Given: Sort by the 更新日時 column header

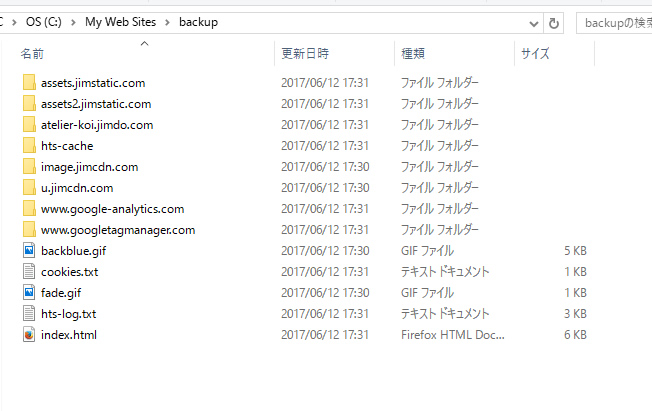Looking at the screenshot, I should pyautogui.click(x=305, y=53).
